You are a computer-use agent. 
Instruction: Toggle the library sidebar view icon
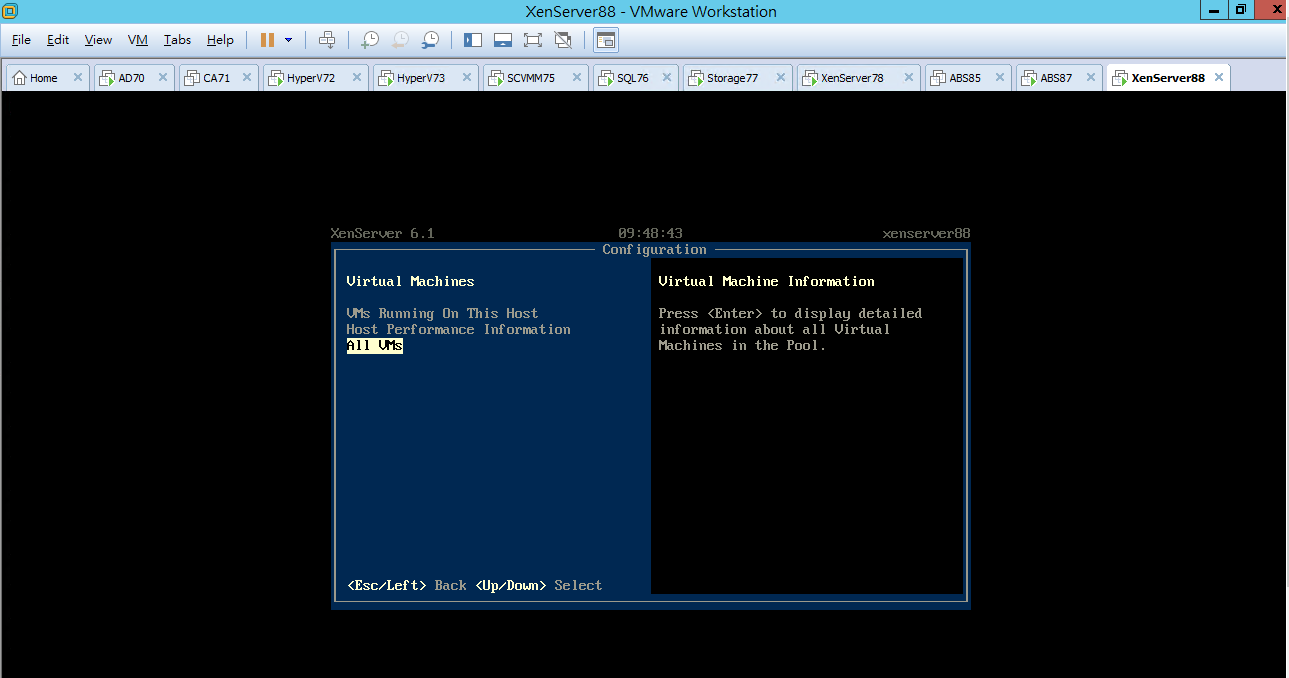473,40
